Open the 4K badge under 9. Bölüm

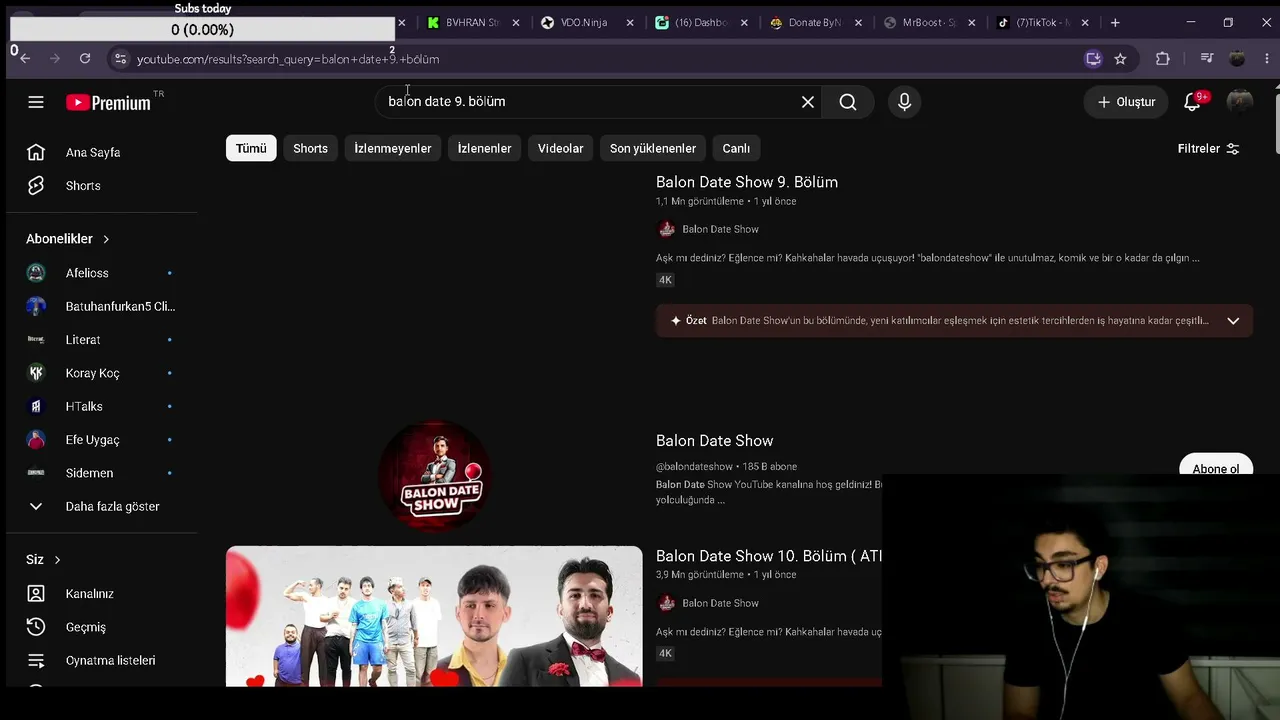click(665, 280)
